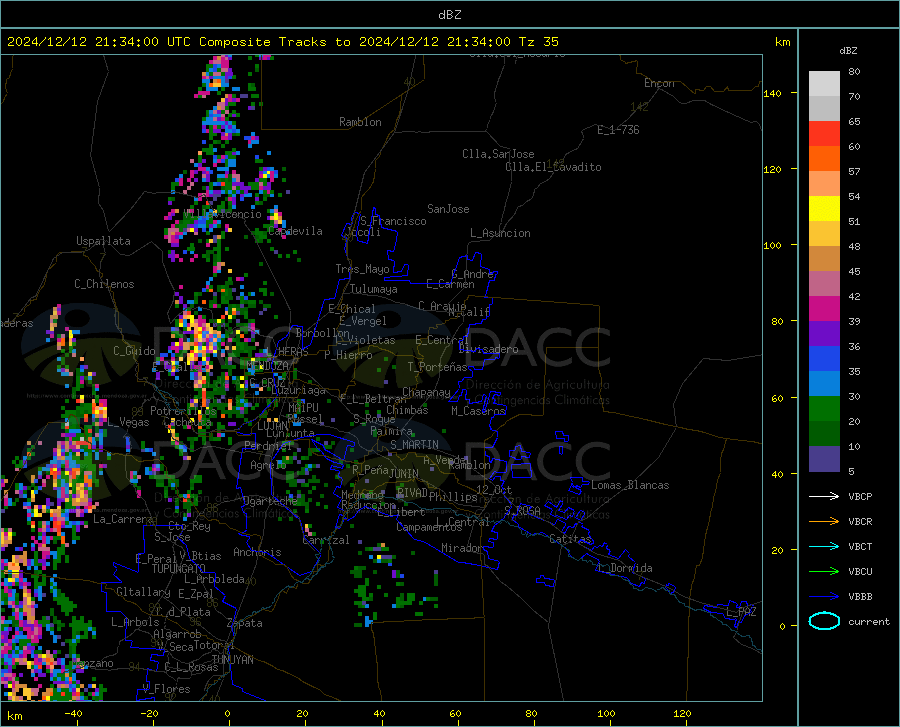Click the L_Vegas place label
Viewport: 900px width, 727px height.
[x=128, y=422]
